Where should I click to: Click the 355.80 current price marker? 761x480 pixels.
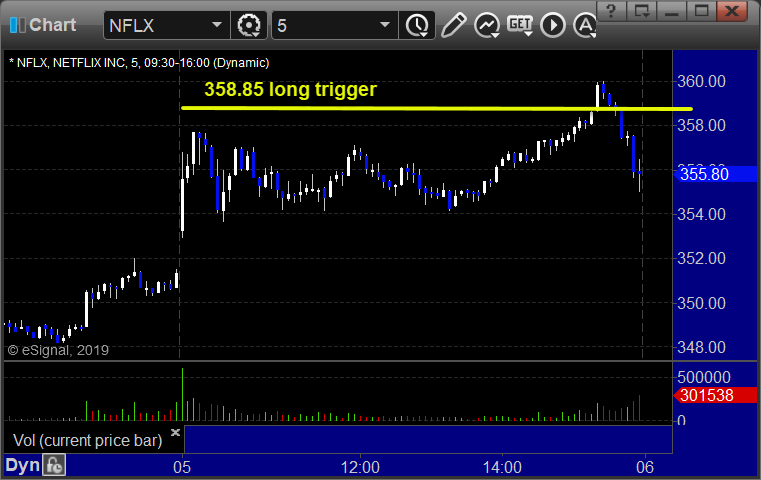click(x=715, y=174)
